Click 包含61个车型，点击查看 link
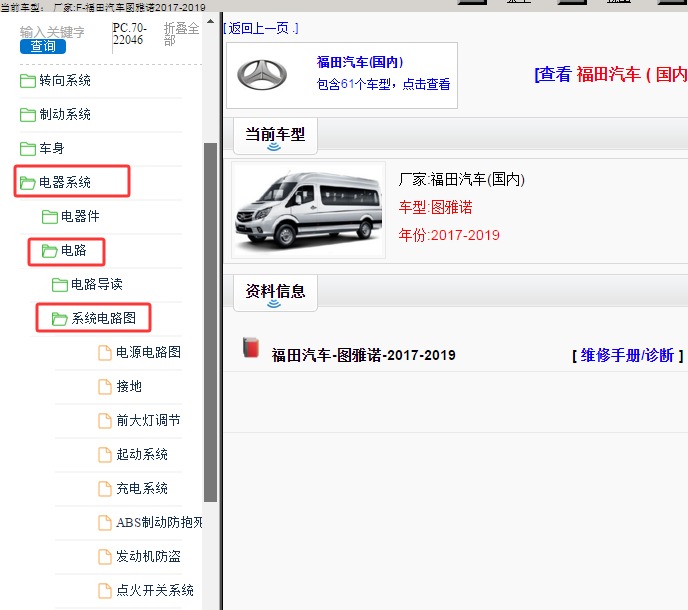Image resolution: width=688 pixels, height=610 pixels. pos(383,84)
